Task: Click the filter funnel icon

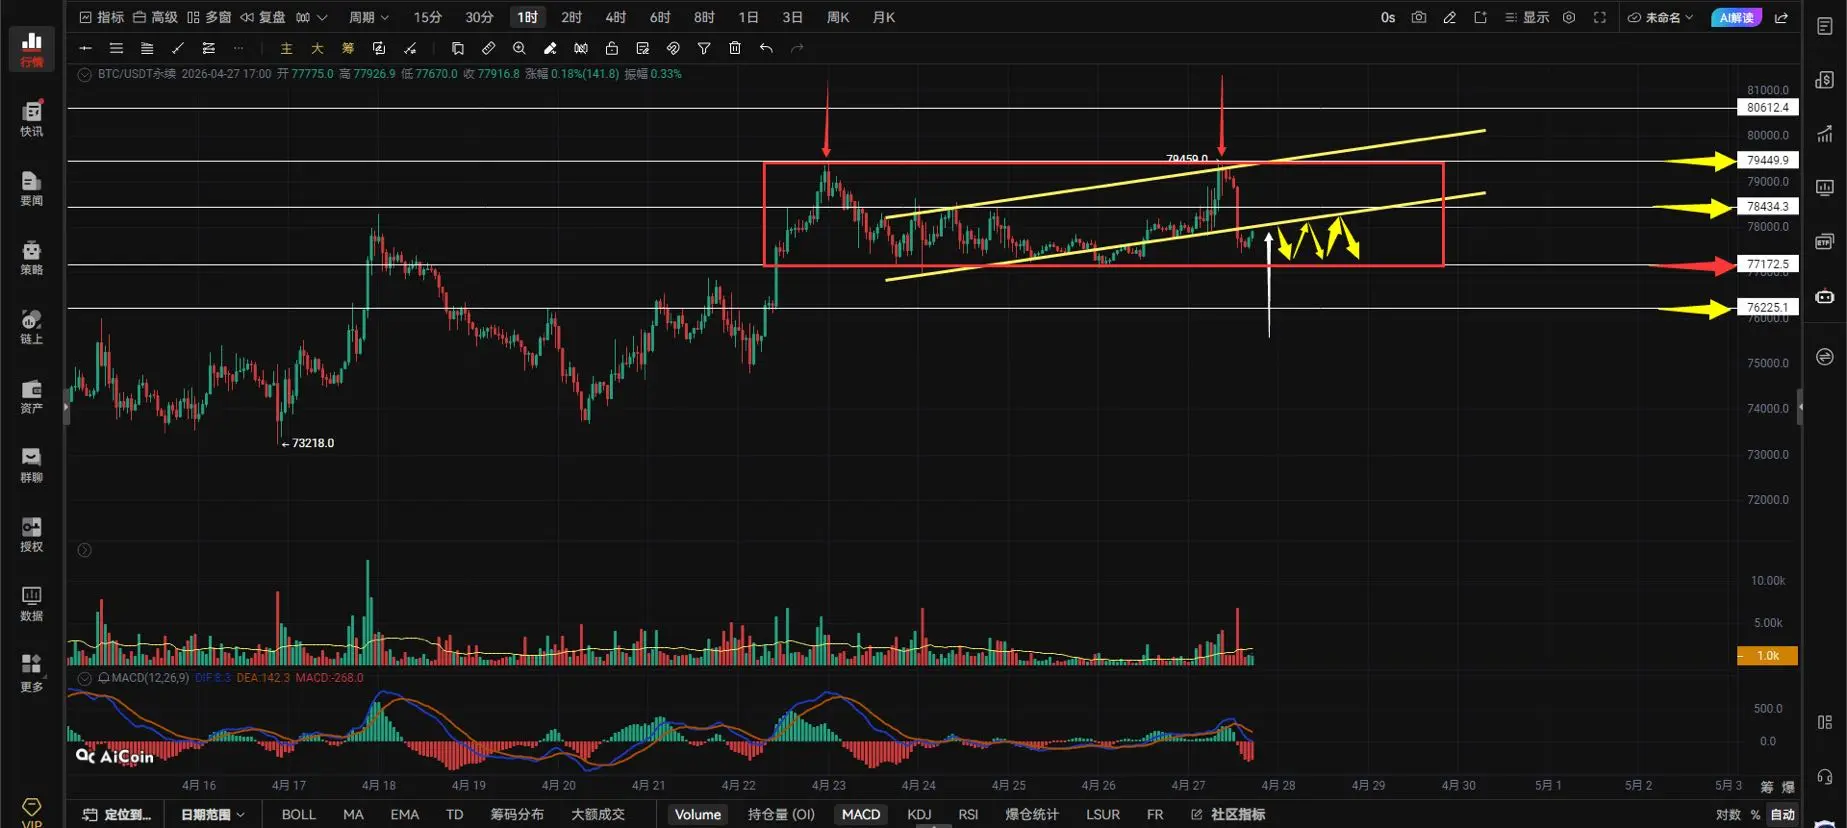Action: pos(704,48)
